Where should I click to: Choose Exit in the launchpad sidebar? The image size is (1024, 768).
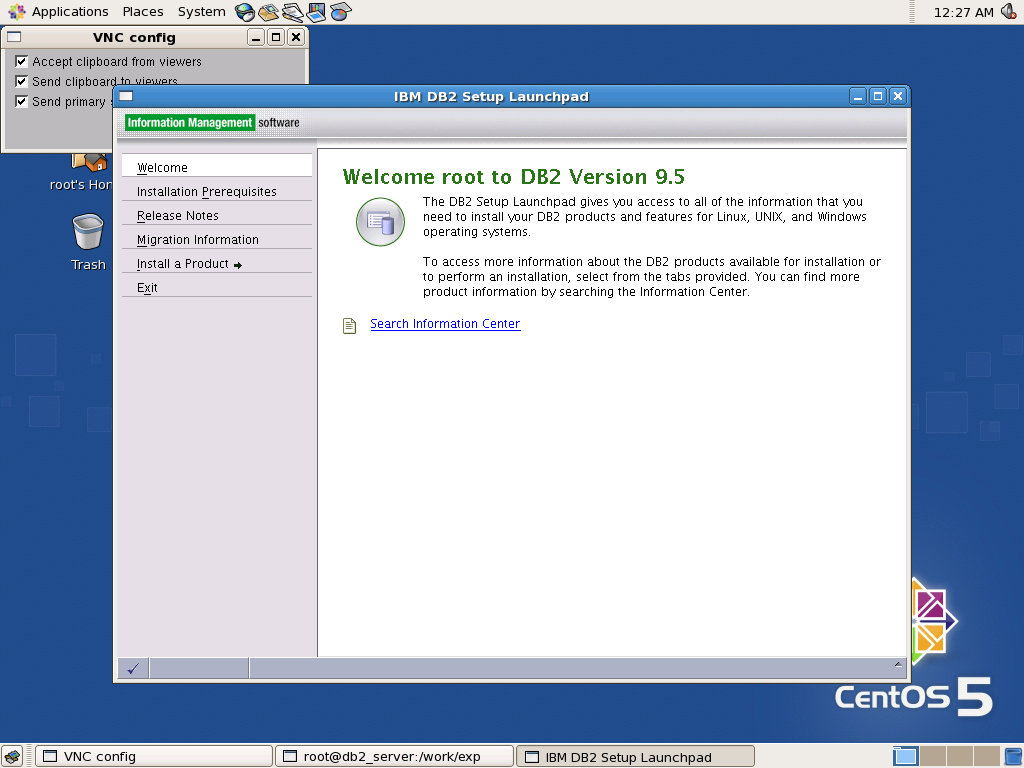(217, 287)
